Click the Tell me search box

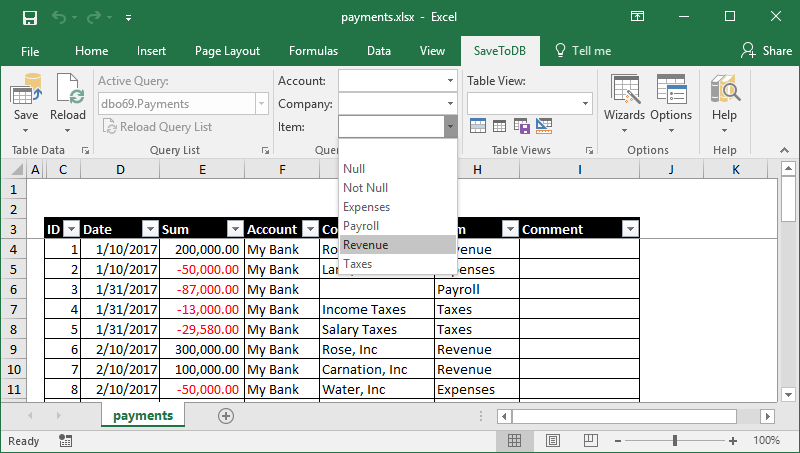583,51
